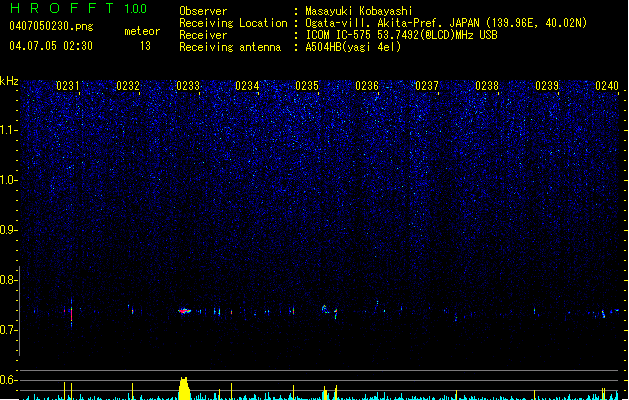Image resolution: width=629 pixels, height=400 pixels.
Task: Click the 'Observer' label
Action: [203, 11]
